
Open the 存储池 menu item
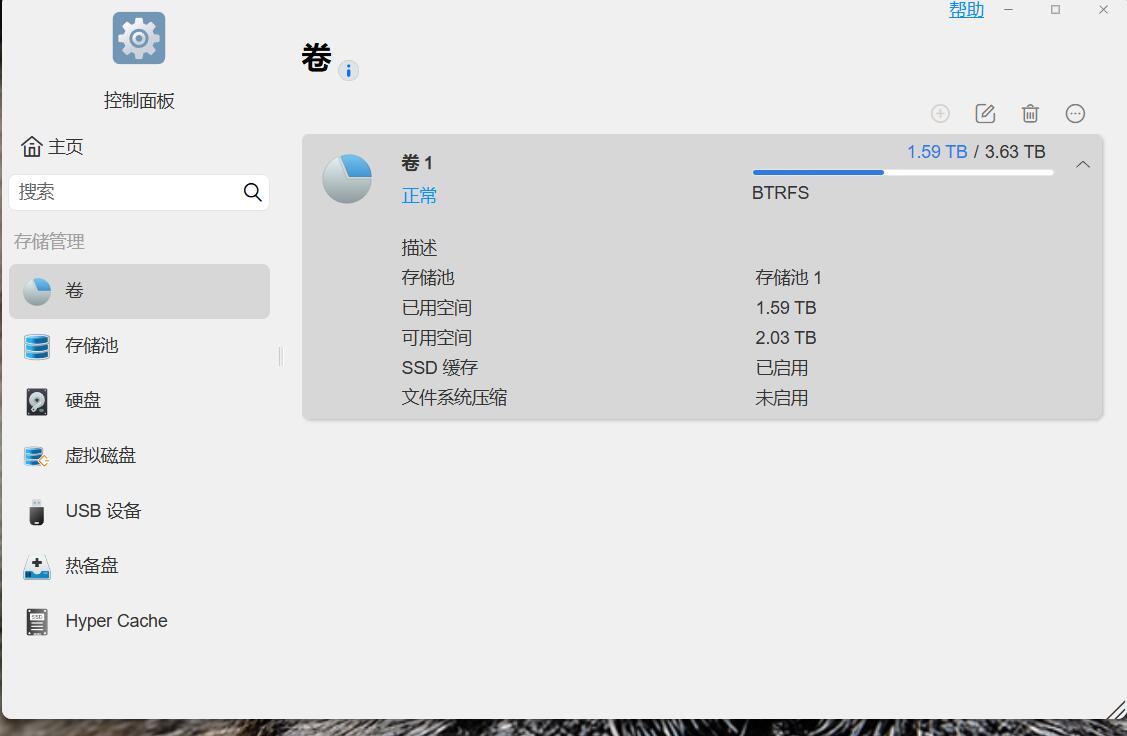click(x=139, y=346)
